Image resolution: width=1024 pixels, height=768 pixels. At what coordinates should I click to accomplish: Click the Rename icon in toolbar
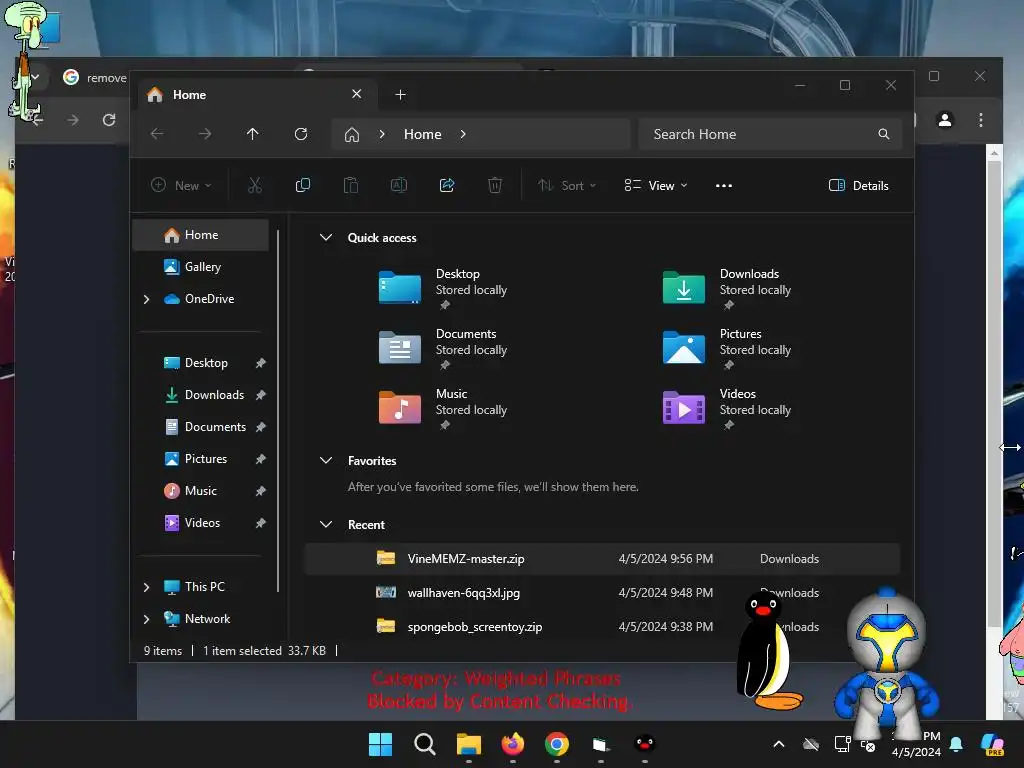(398, 185)
